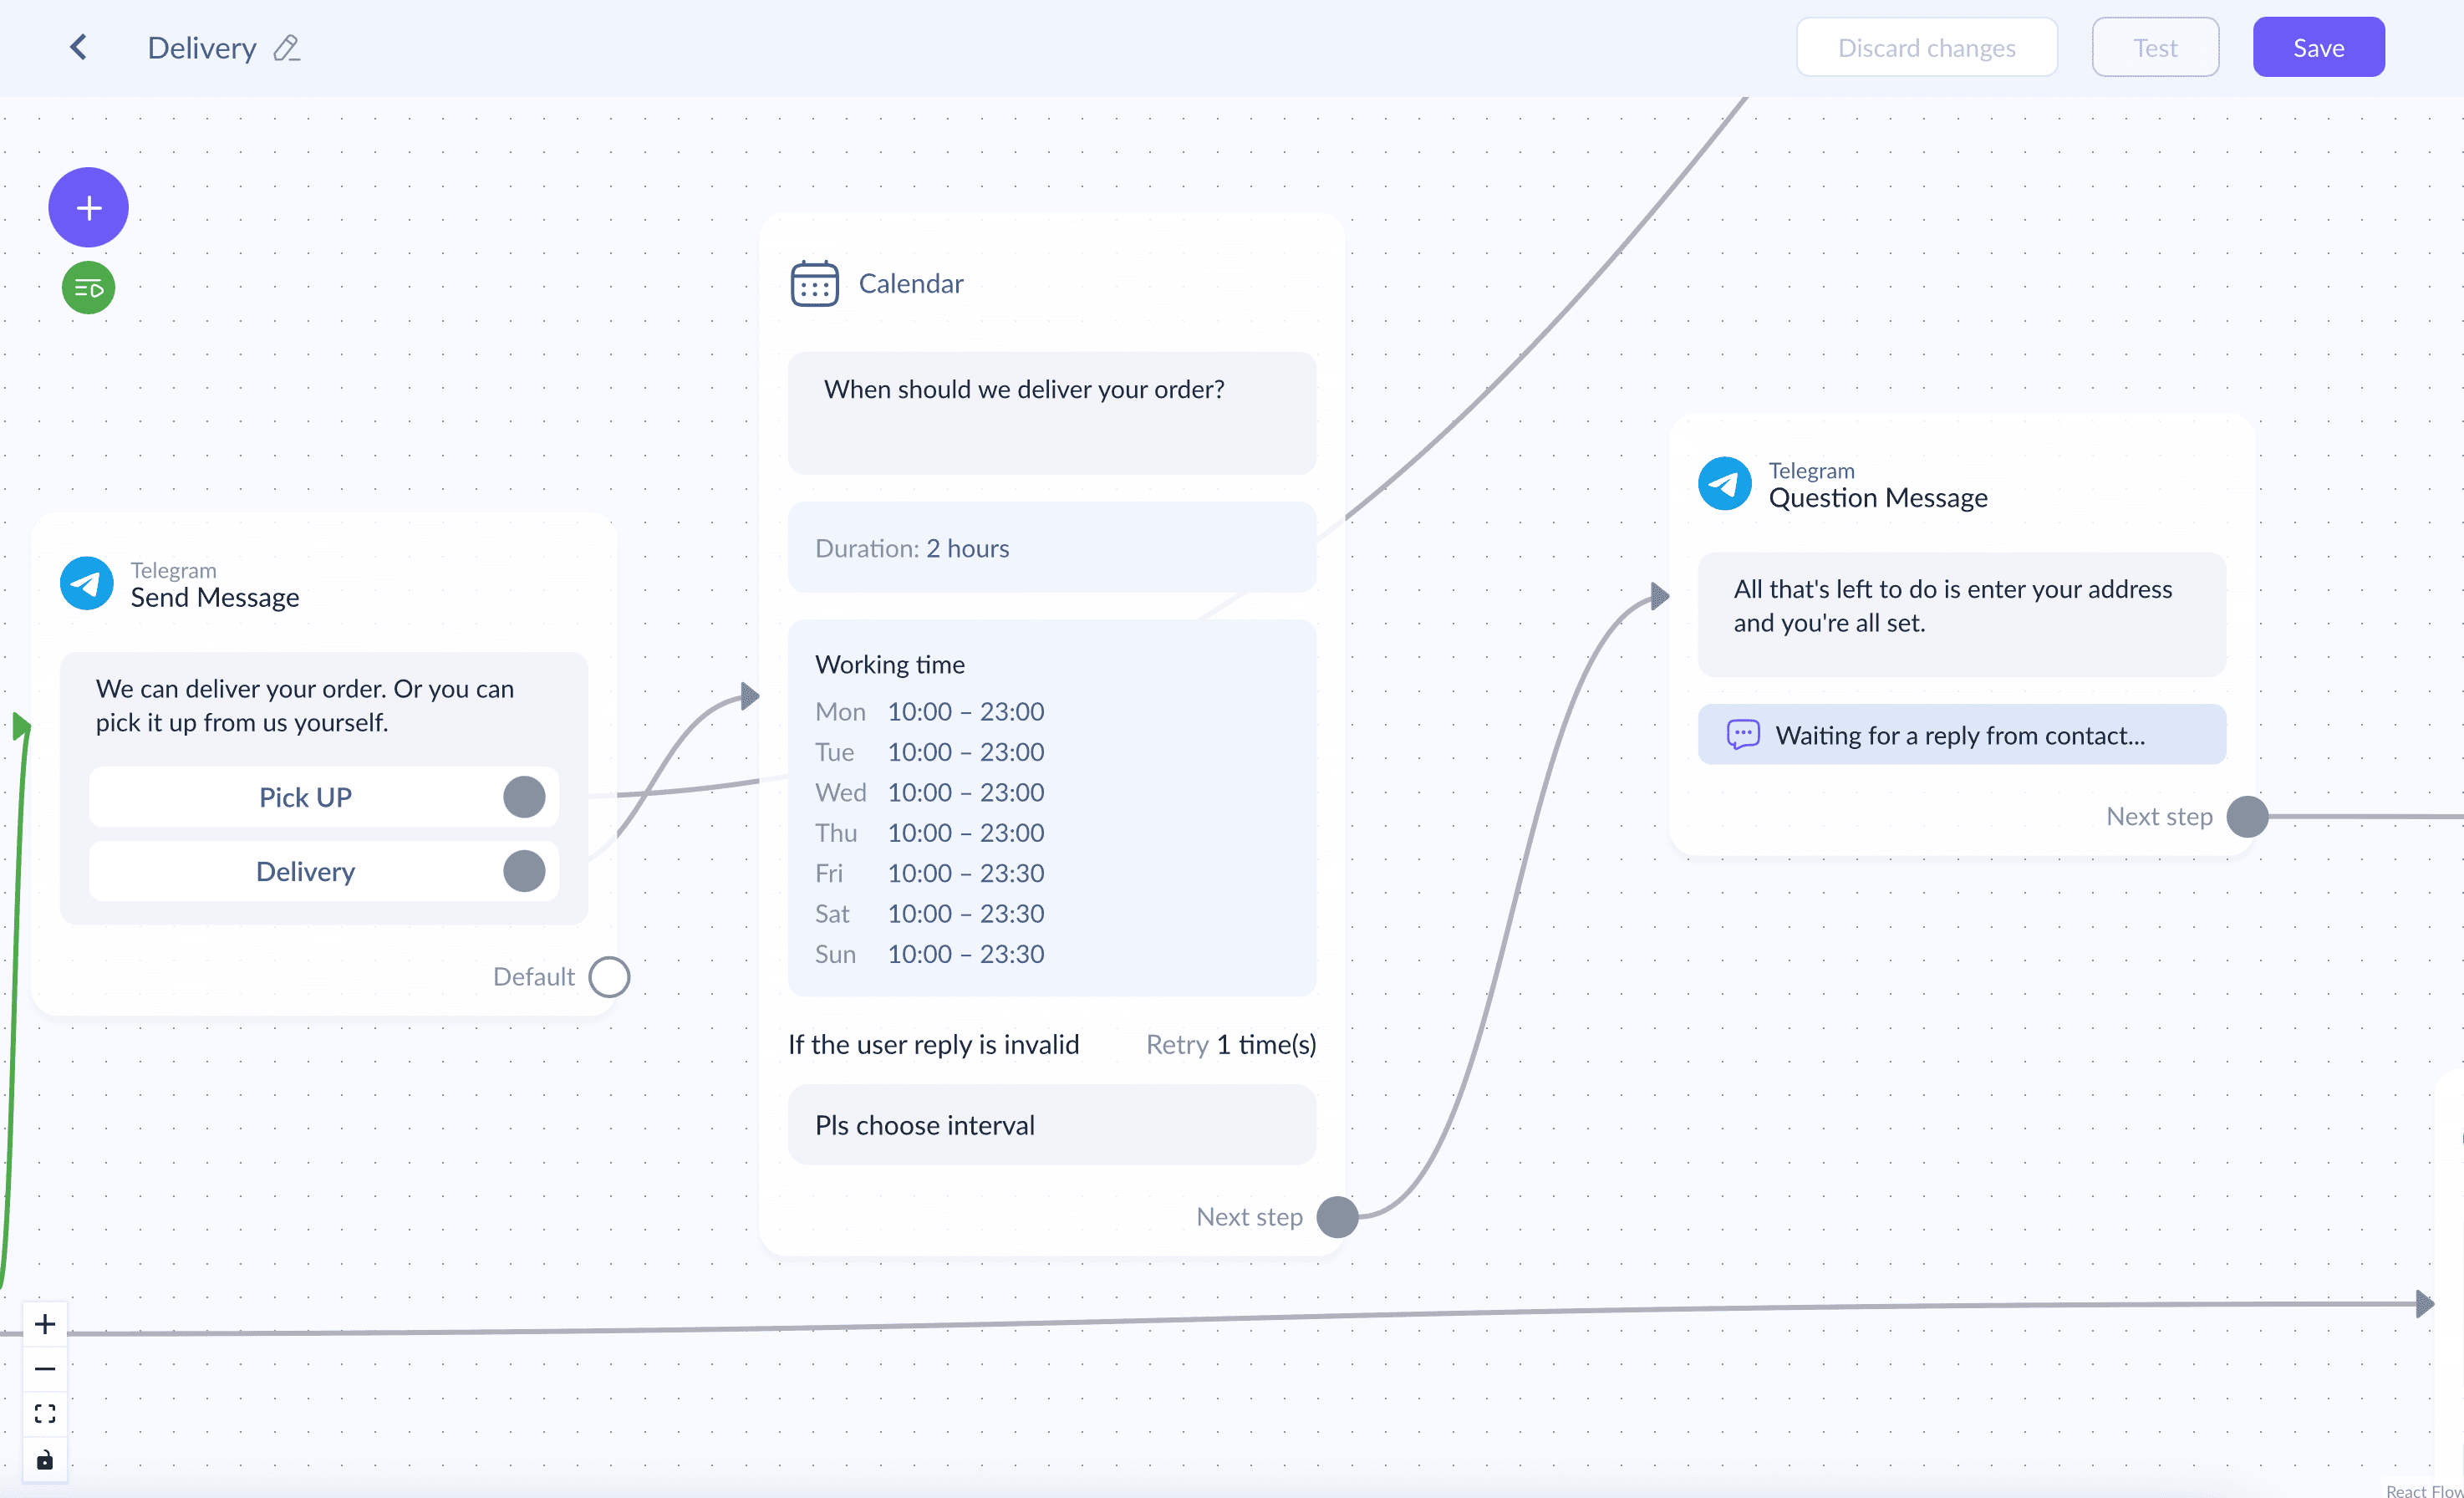Screen dimensions: 2464x1498
Task: Click Sun 10:00 – 23:30 row
Action: [930, 954]
